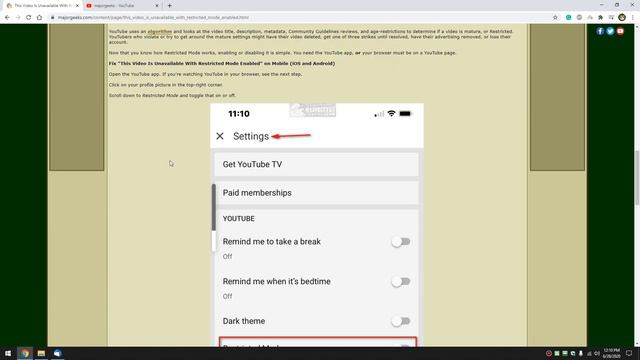
Task: Click the bold Fix This Video heading
Action: point(222,63)
